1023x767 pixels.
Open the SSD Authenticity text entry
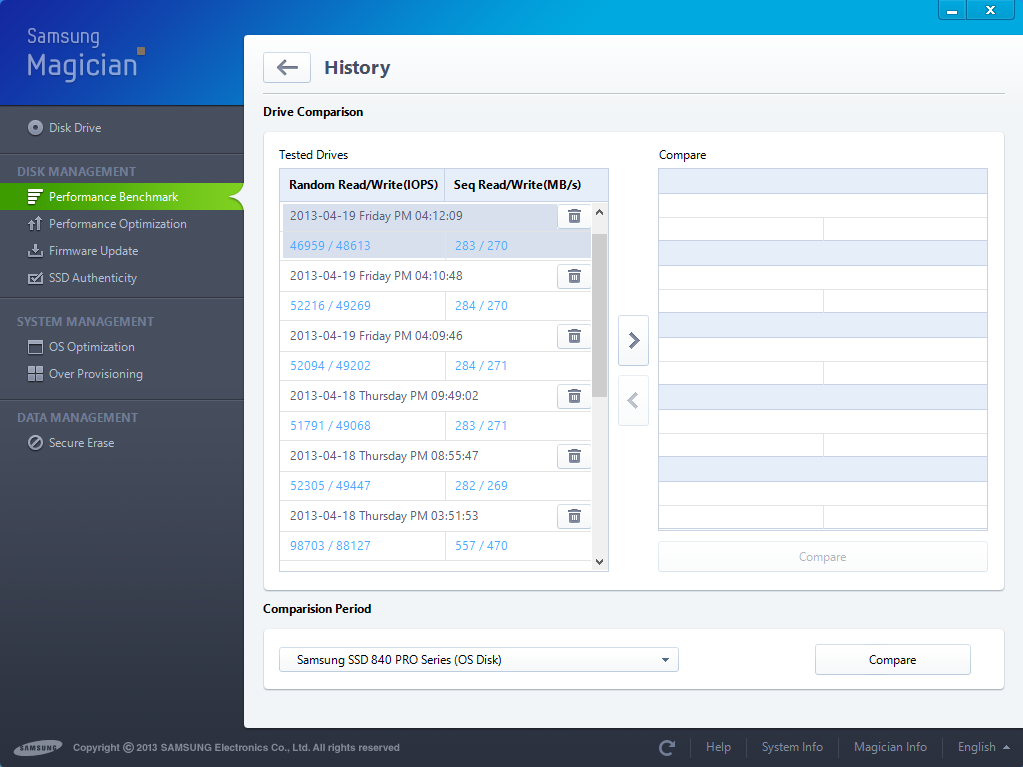[93, 278]
